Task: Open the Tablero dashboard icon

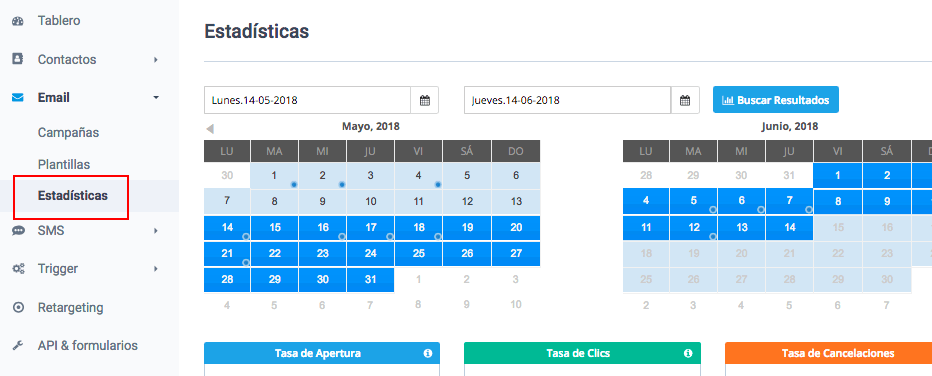Action: click(x=18, y=21)
